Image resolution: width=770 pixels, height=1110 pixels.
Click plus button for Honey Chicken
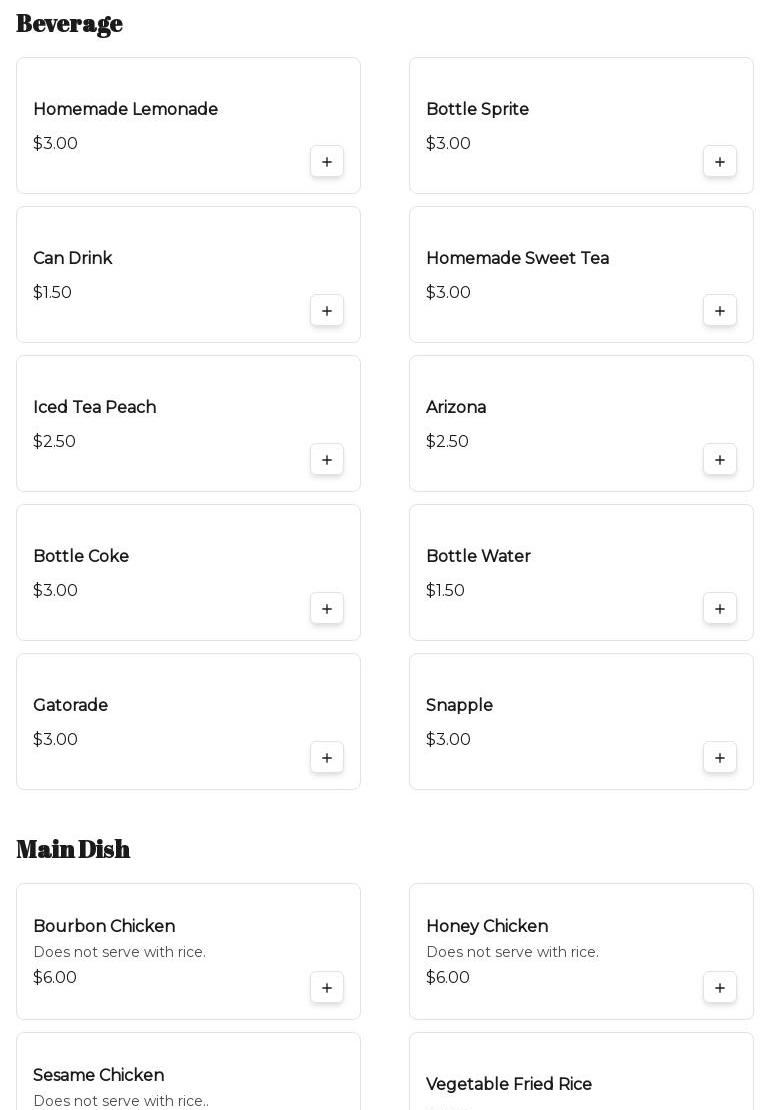720,988
